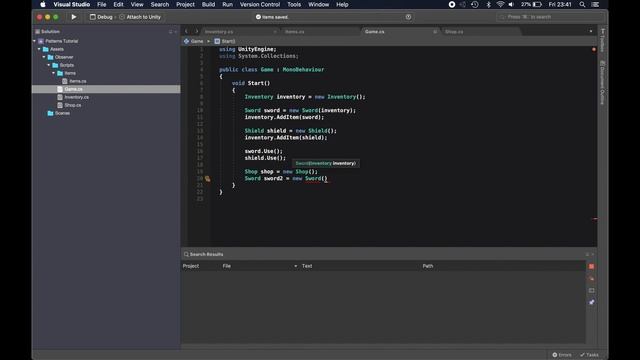Open the Time Machine menu bar icon

[x=475, y=4]
